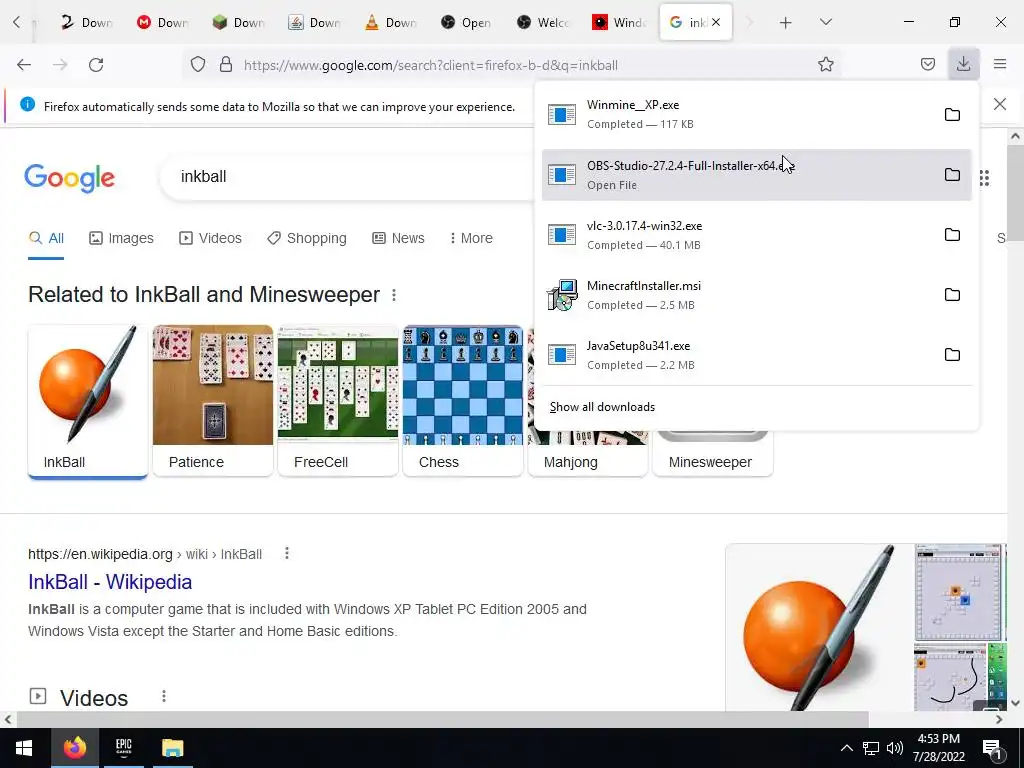Select the Minesweeper related card
Image resolution: width=1024 pixels, height=768 pixels.
pos(712,453)
